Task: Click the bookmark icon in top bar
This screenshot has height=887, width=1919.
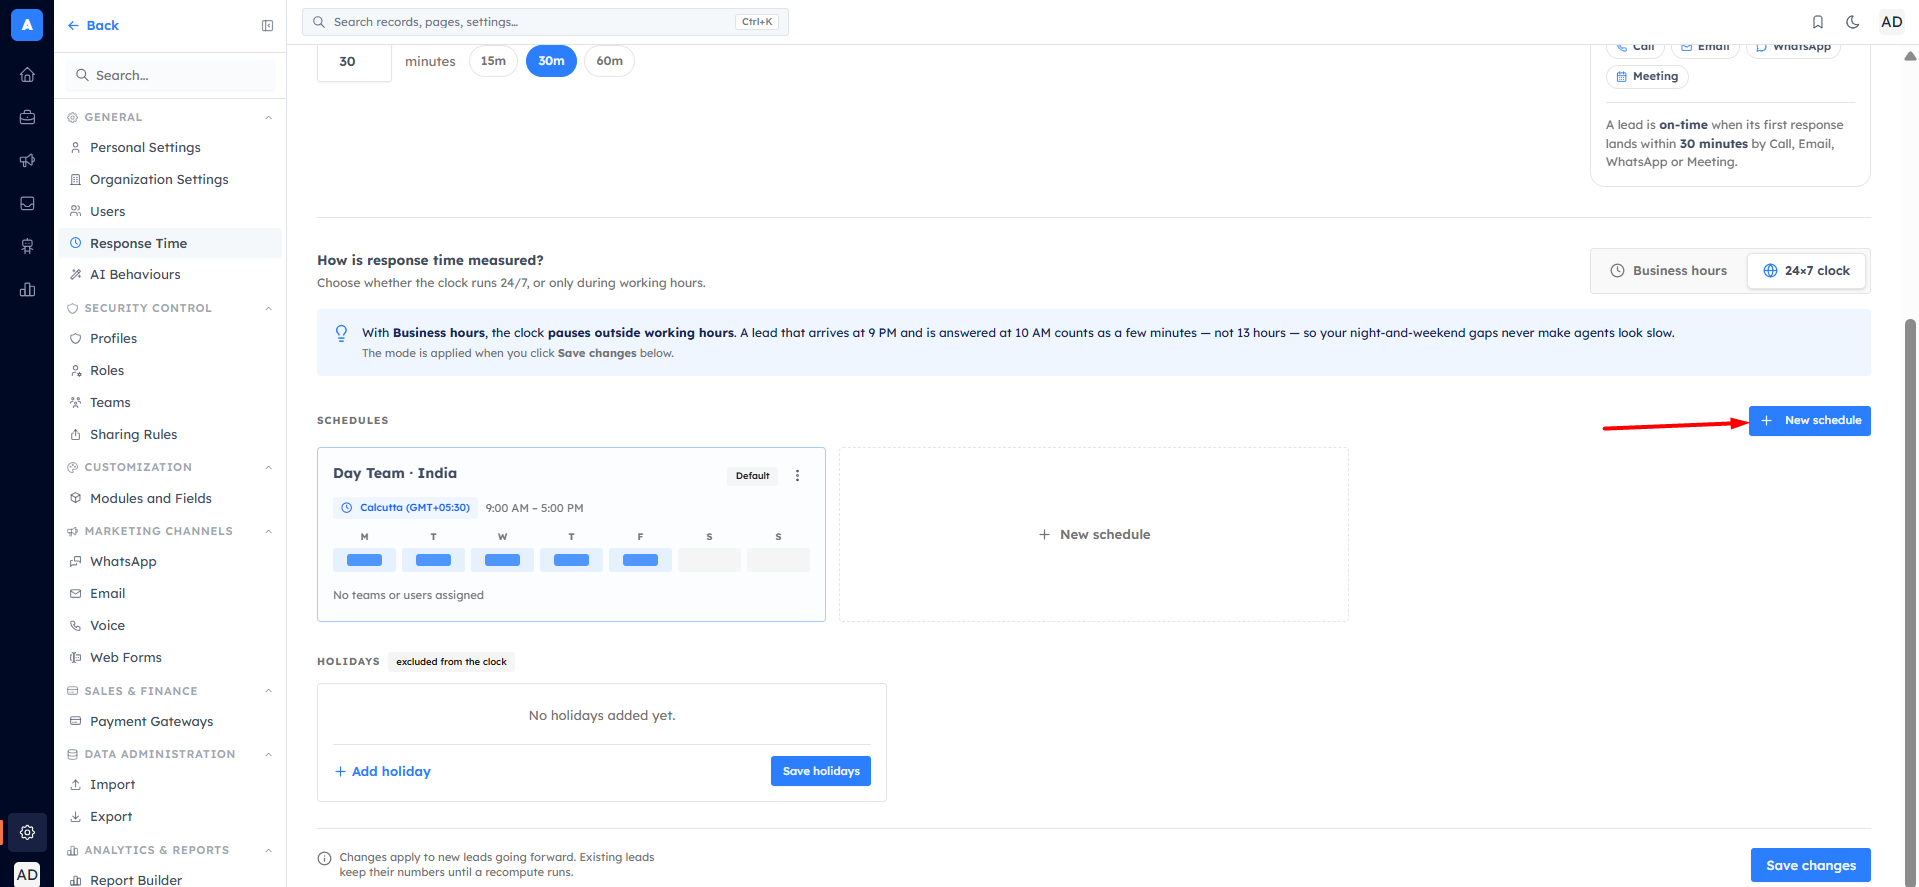Action: coord(1818,22)
